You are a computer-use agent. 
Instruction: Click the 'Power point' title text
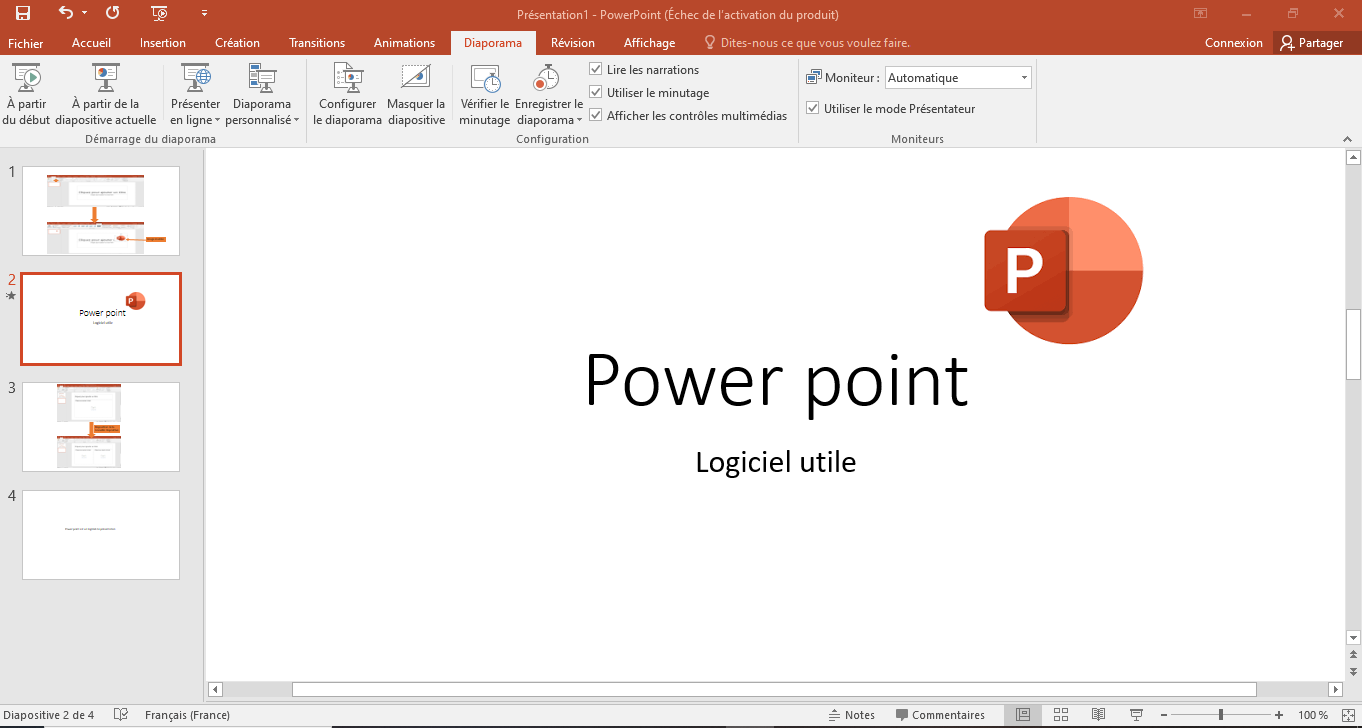[x=776, y=380]
